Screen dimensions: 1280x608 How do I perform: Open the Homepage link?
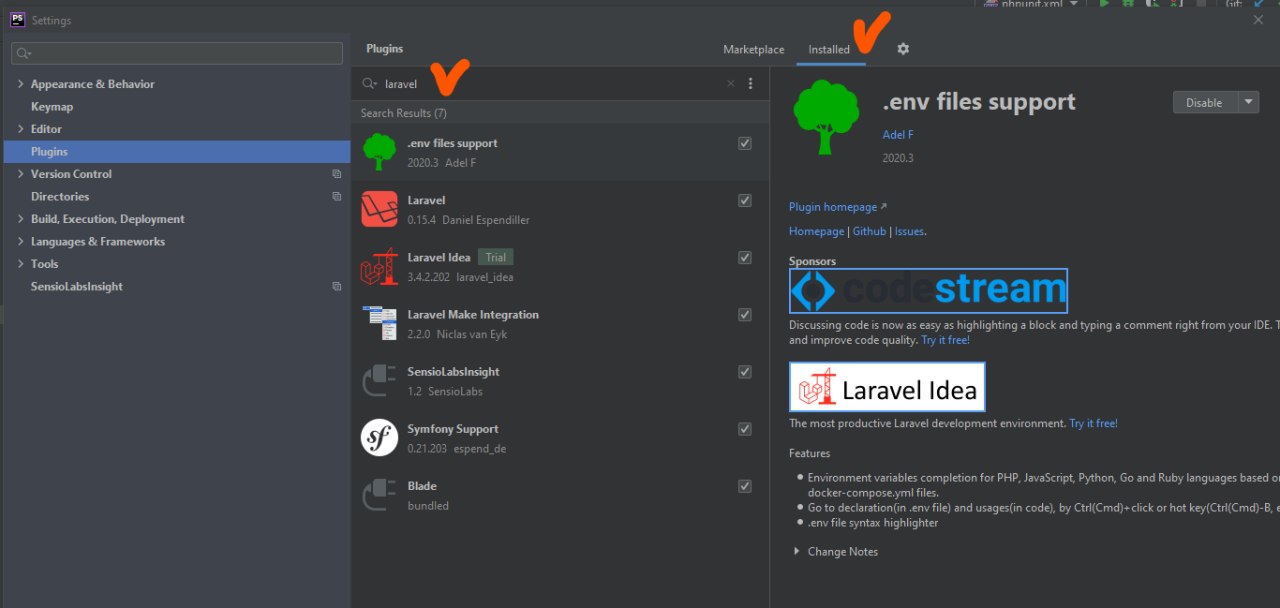pos(816,231)
